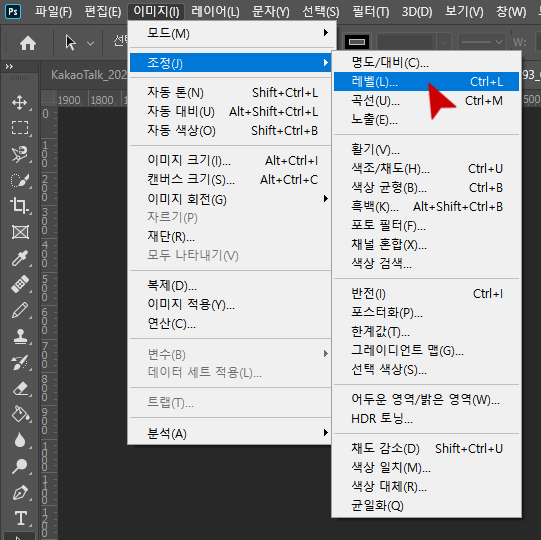Open 캔버스 크기(S) dialog
Viewport: 541px width, 540px height.
click(230, 179)
